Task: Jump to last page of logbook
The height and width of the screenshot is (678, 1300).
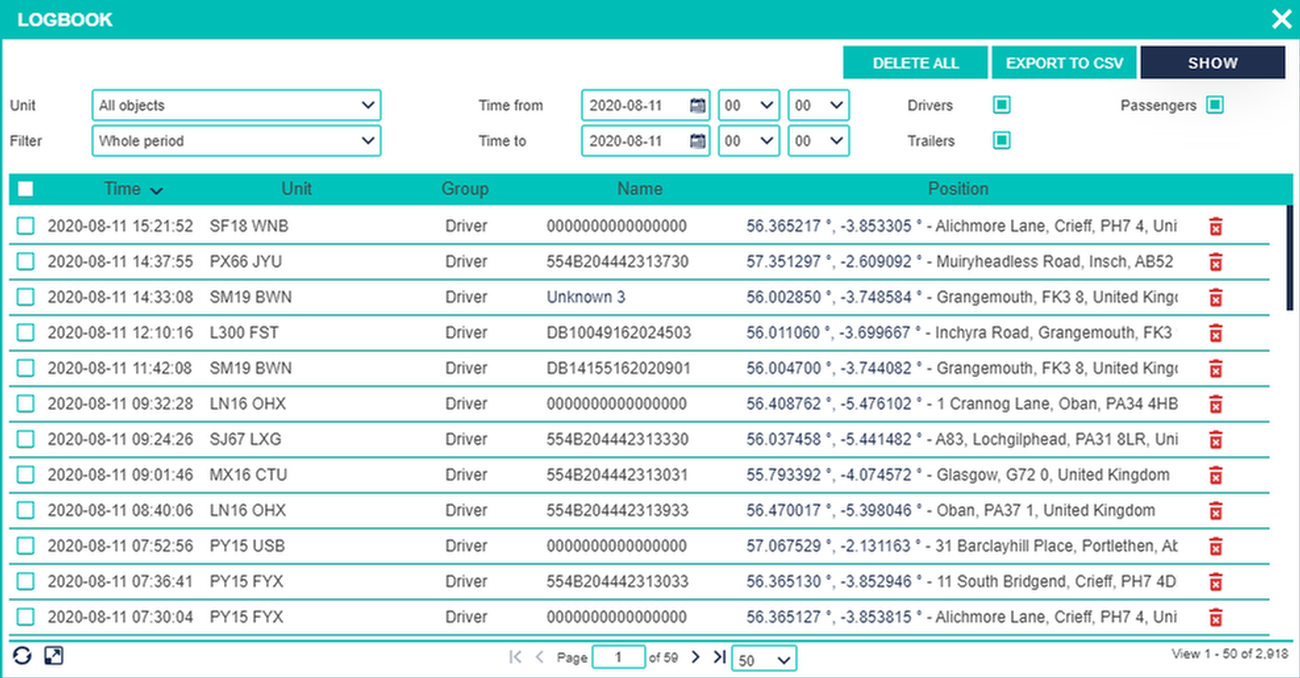Action: 719,657
